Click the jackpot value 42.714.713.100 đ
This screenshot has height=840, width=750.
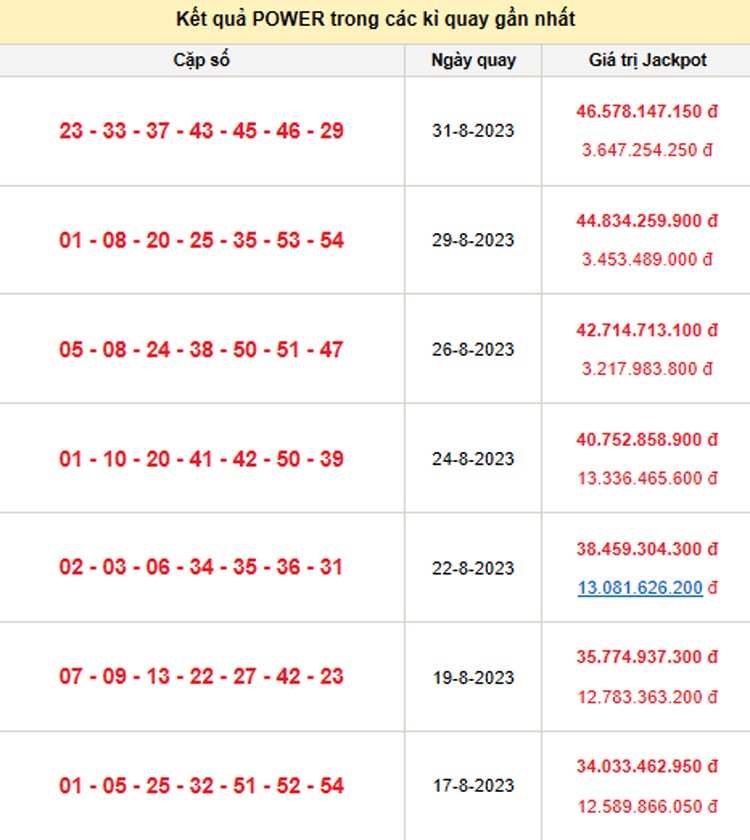[x=647, y=330]
